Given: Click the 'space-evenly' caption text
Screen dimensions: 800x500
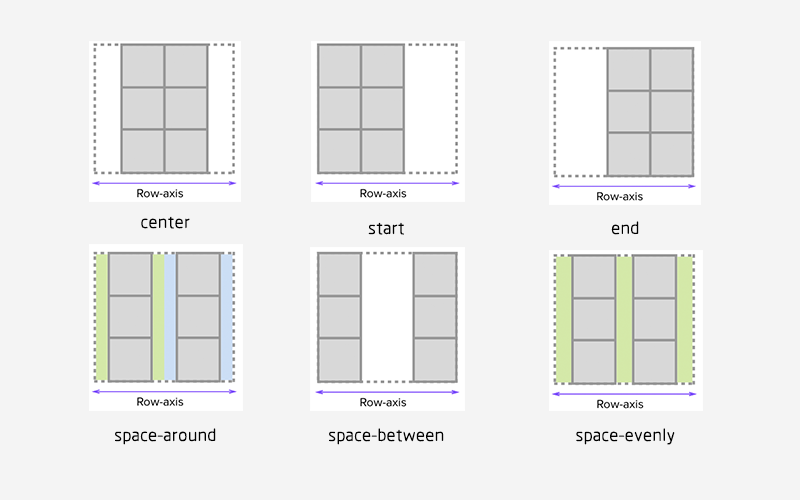Looking at the screenshot, I should click(625, 436).
